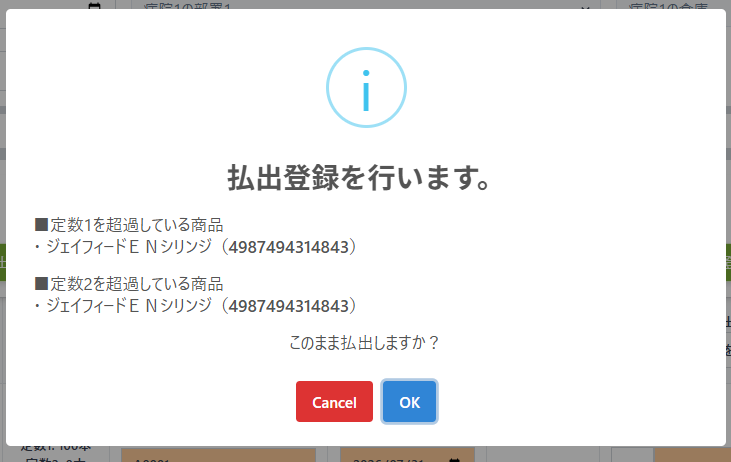731x462 pixels.
Task: Confirm the dispensing with the OK button
Action: point(409,401)
